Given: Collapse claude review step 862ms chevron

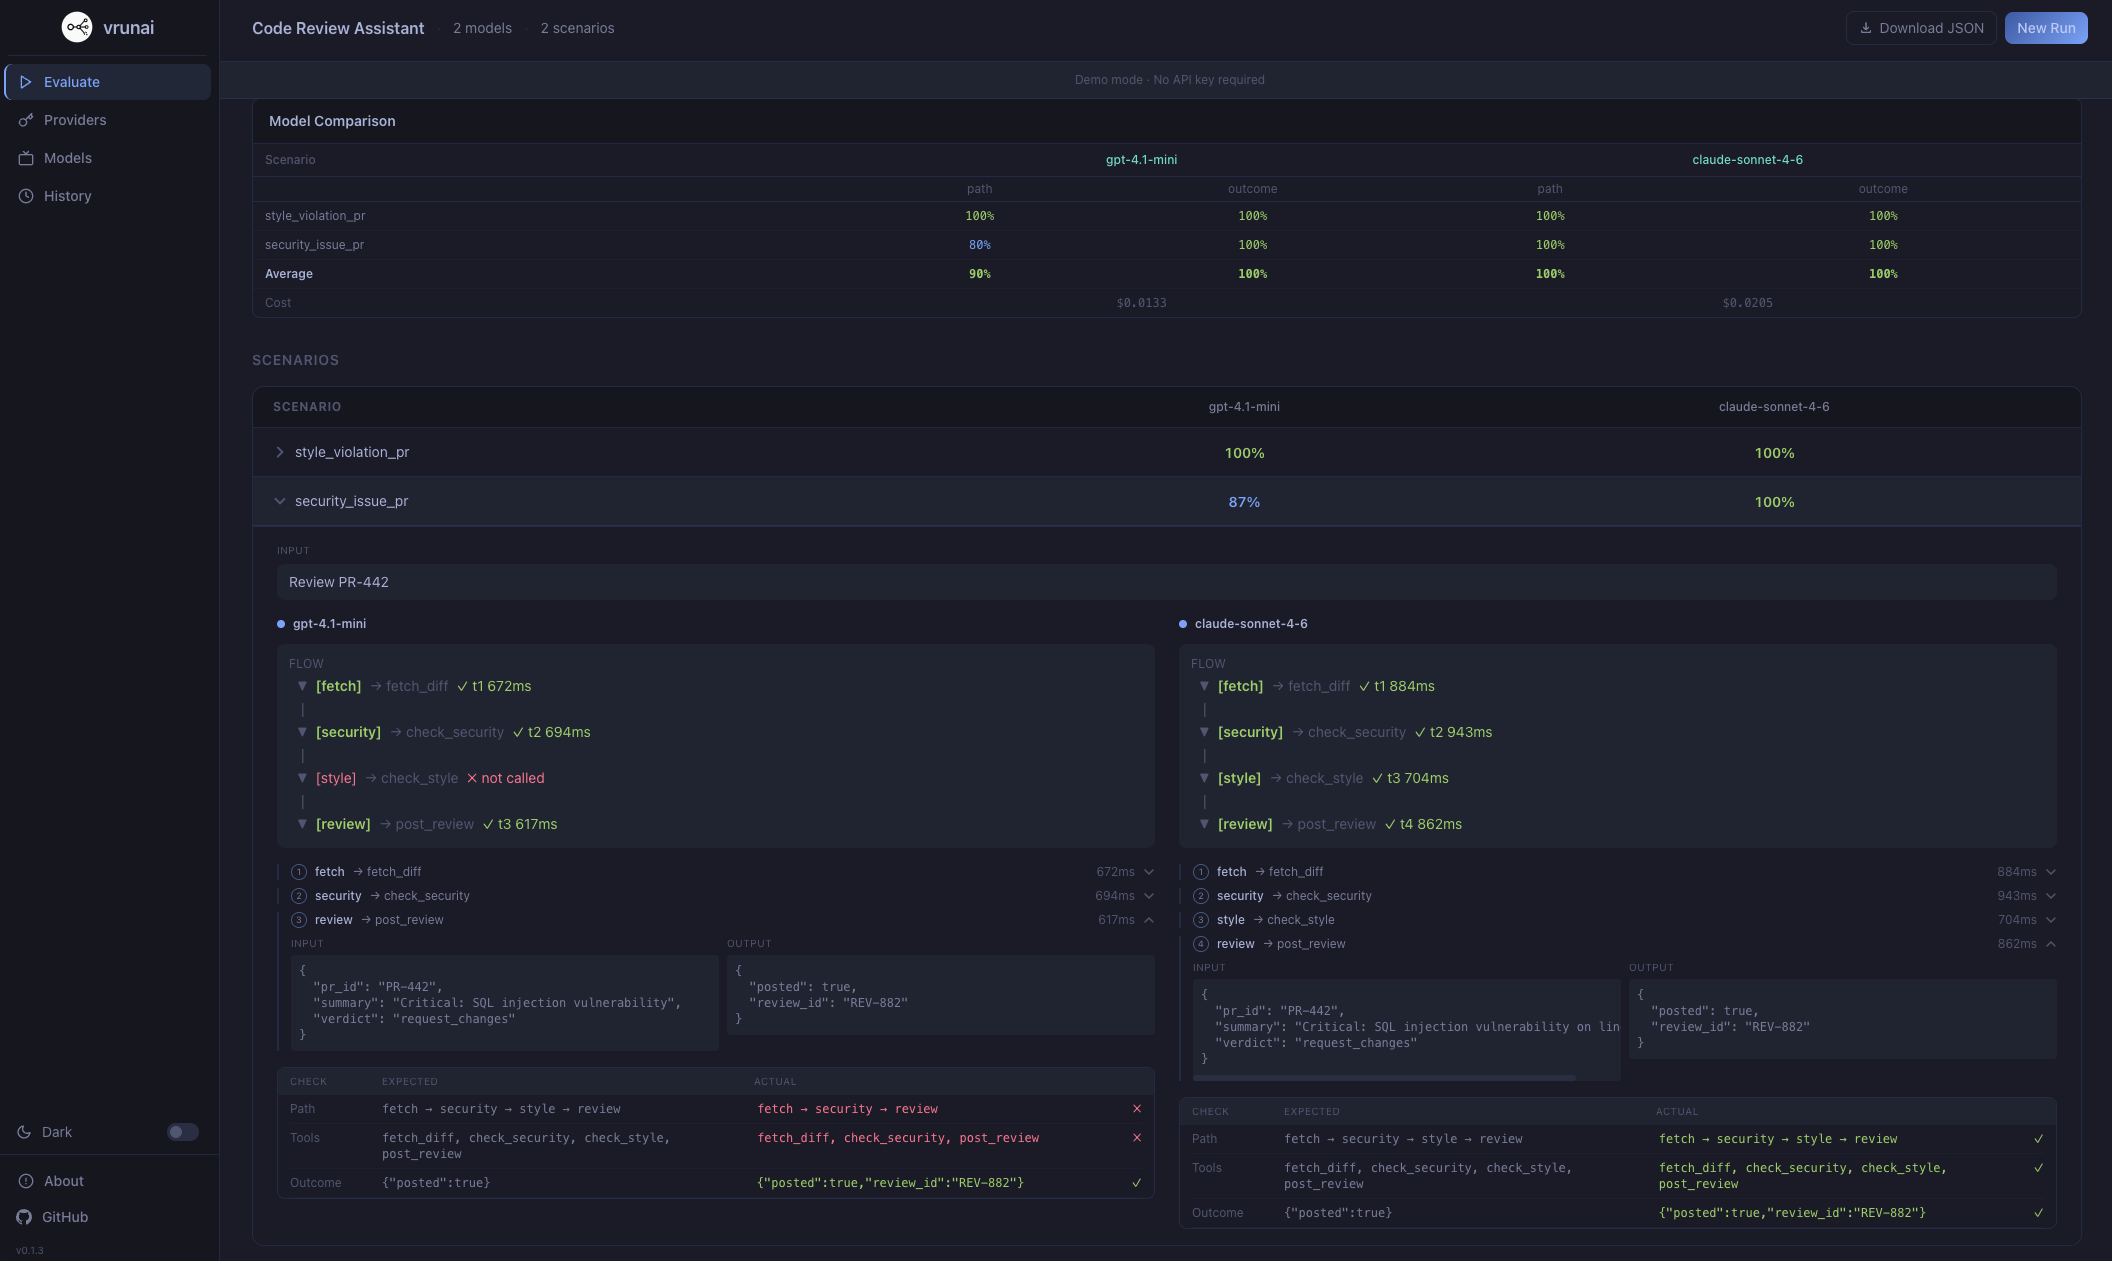Looking at the screenshot, I should pyautogui.click(x=2051, y=944).
